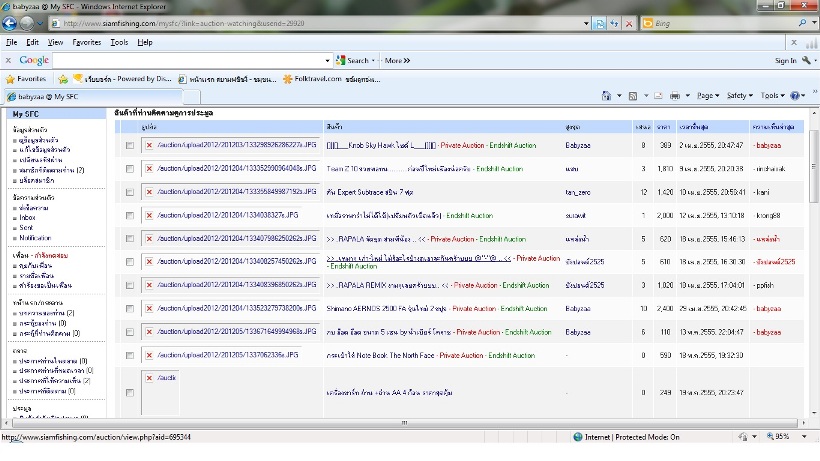Open the Help menu
Viewport: 820px width, 461px height.
145,42
